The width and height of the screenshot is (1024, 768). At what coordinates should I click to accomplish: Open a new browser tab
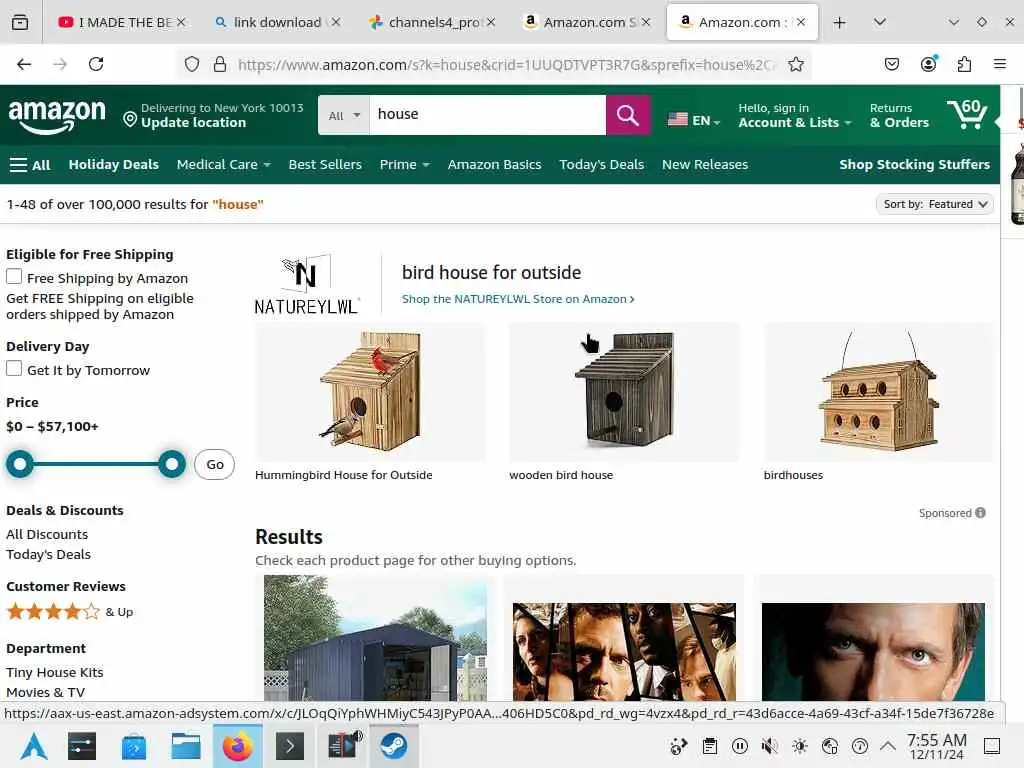[840, 22]
